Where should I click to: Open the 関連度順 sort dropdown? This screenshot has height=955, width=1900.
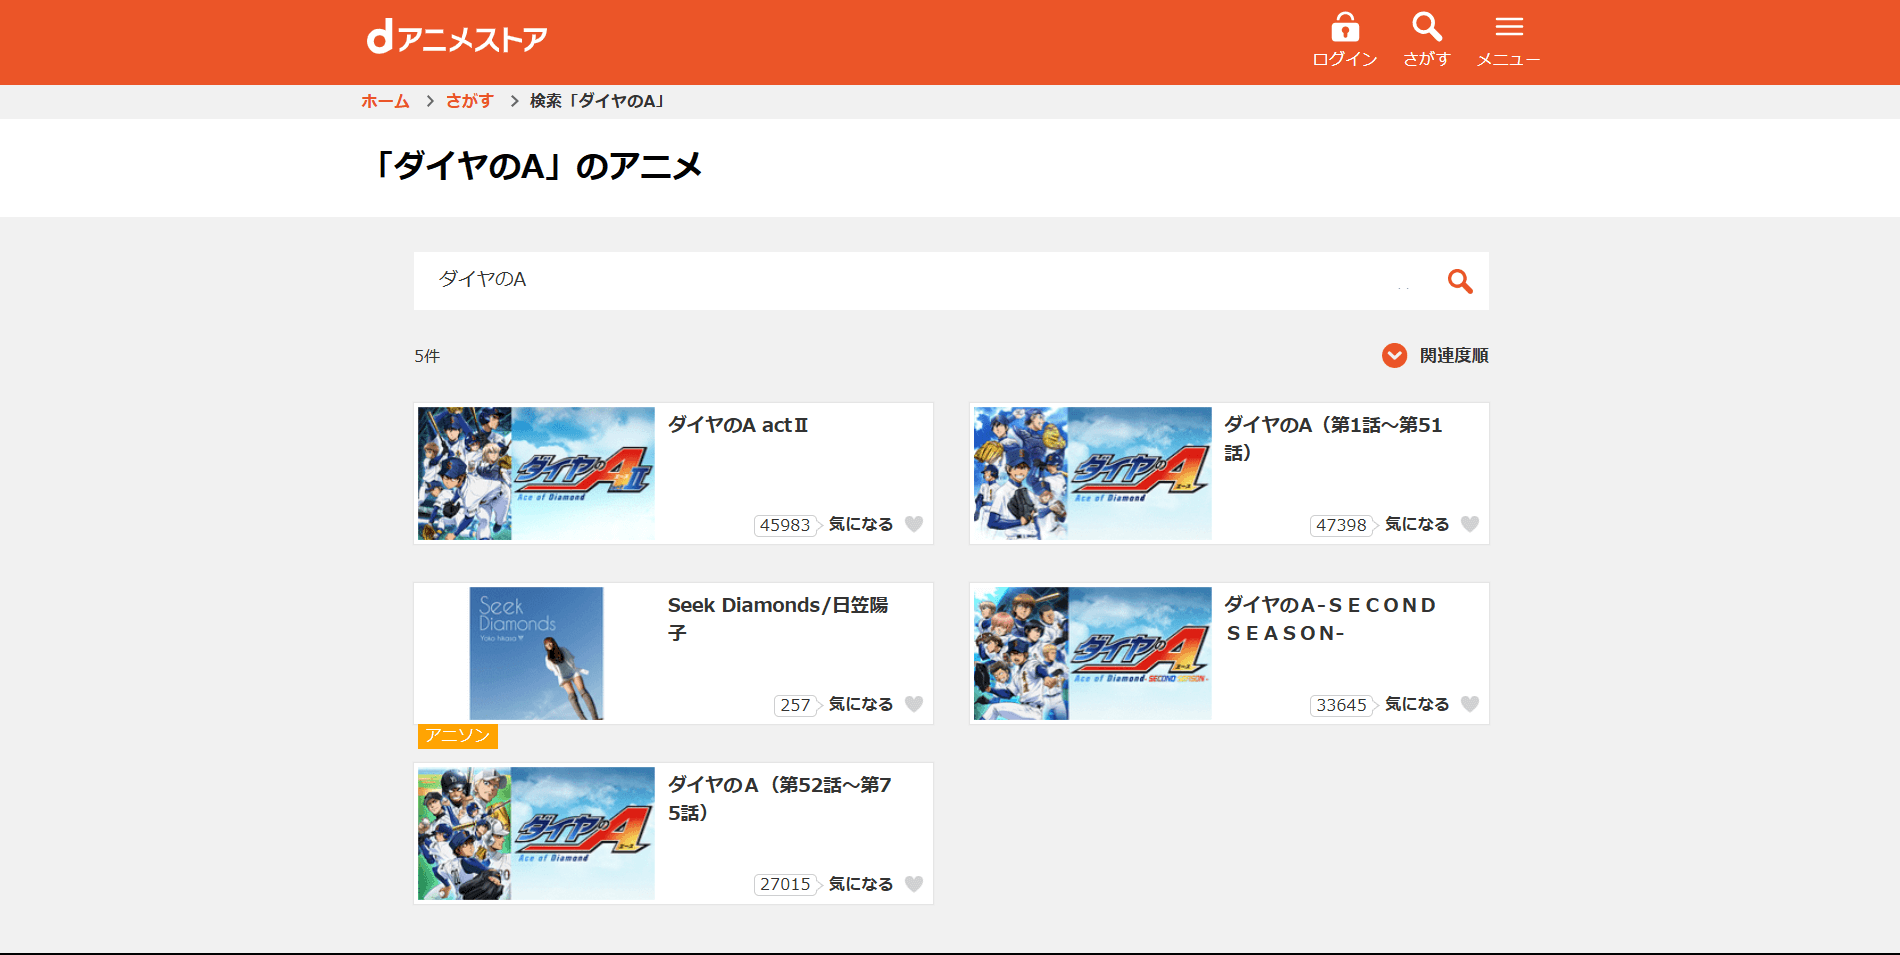tap(1453, 356)
